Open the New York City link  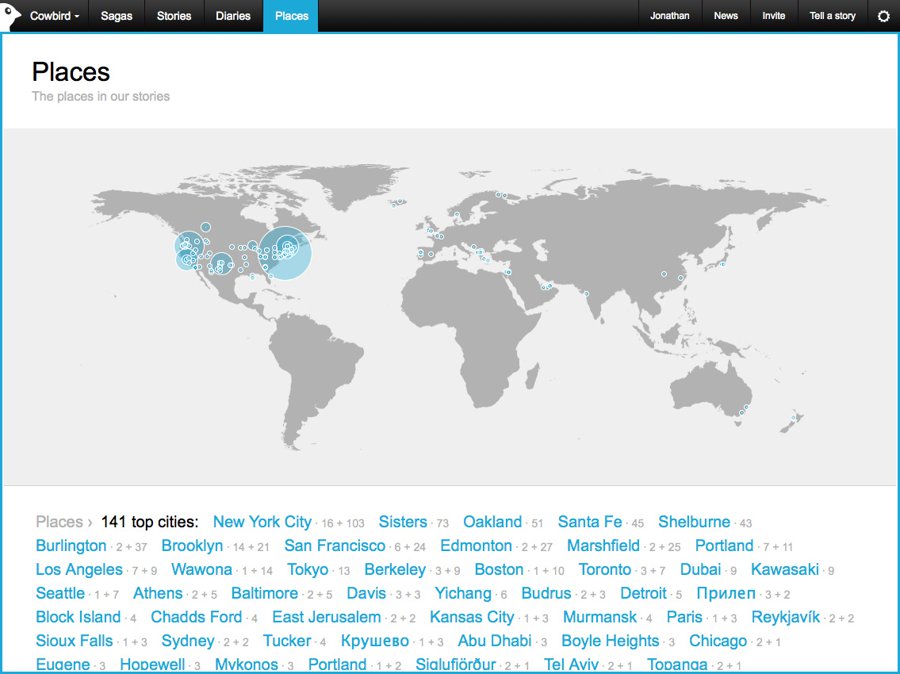[262, 522]
